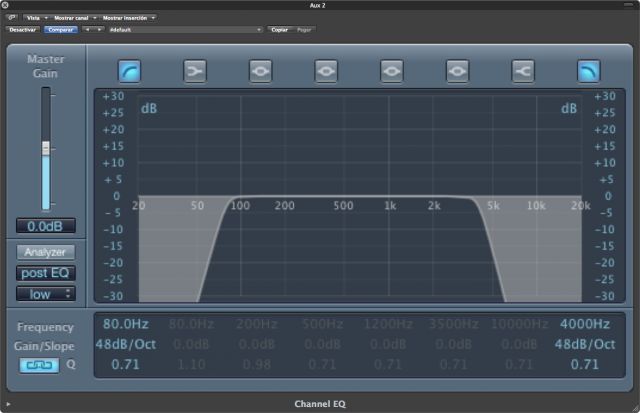
Task: Enable the high shelf band
Action: pos(523,70)
